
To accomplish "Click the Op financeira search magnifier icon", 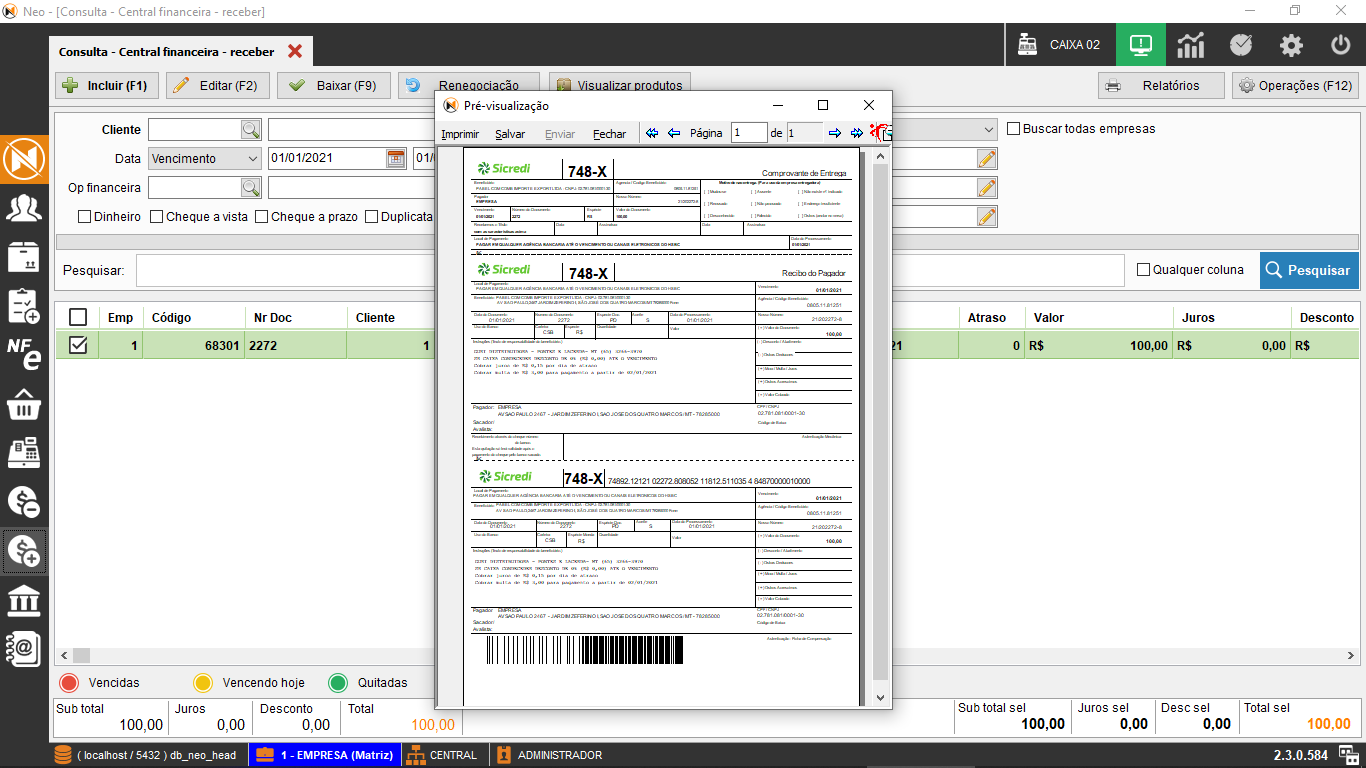I will tap(250, 187).
